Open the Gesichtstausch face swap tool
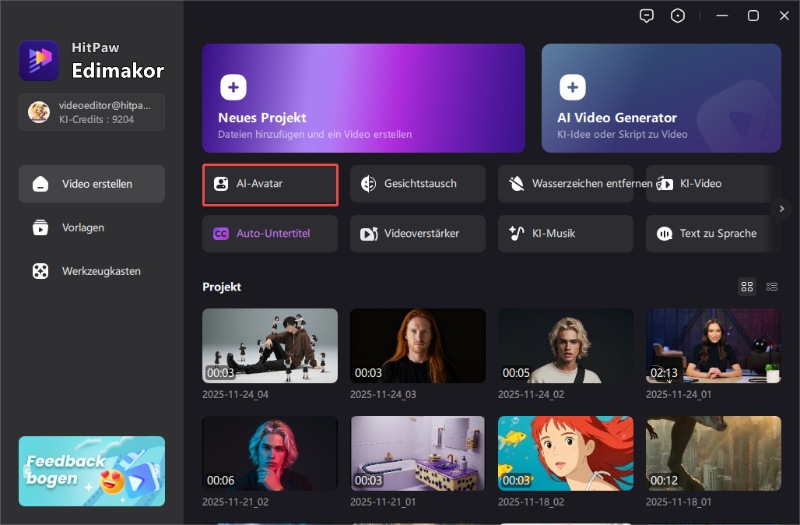 tap(418, 184)
